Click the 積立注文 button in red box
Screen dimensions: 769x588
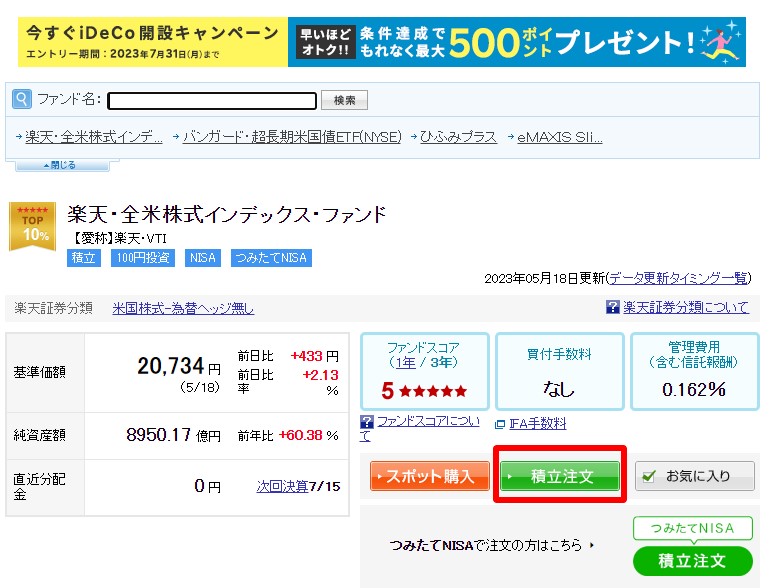tap(560, 476)
